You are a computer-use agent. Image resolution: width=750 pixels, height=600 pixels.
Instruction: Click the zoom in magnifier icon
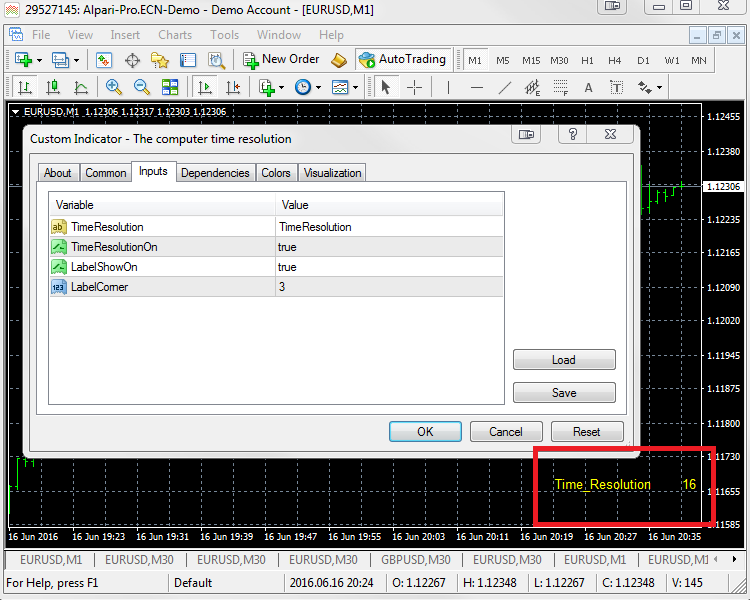(113, 88)
